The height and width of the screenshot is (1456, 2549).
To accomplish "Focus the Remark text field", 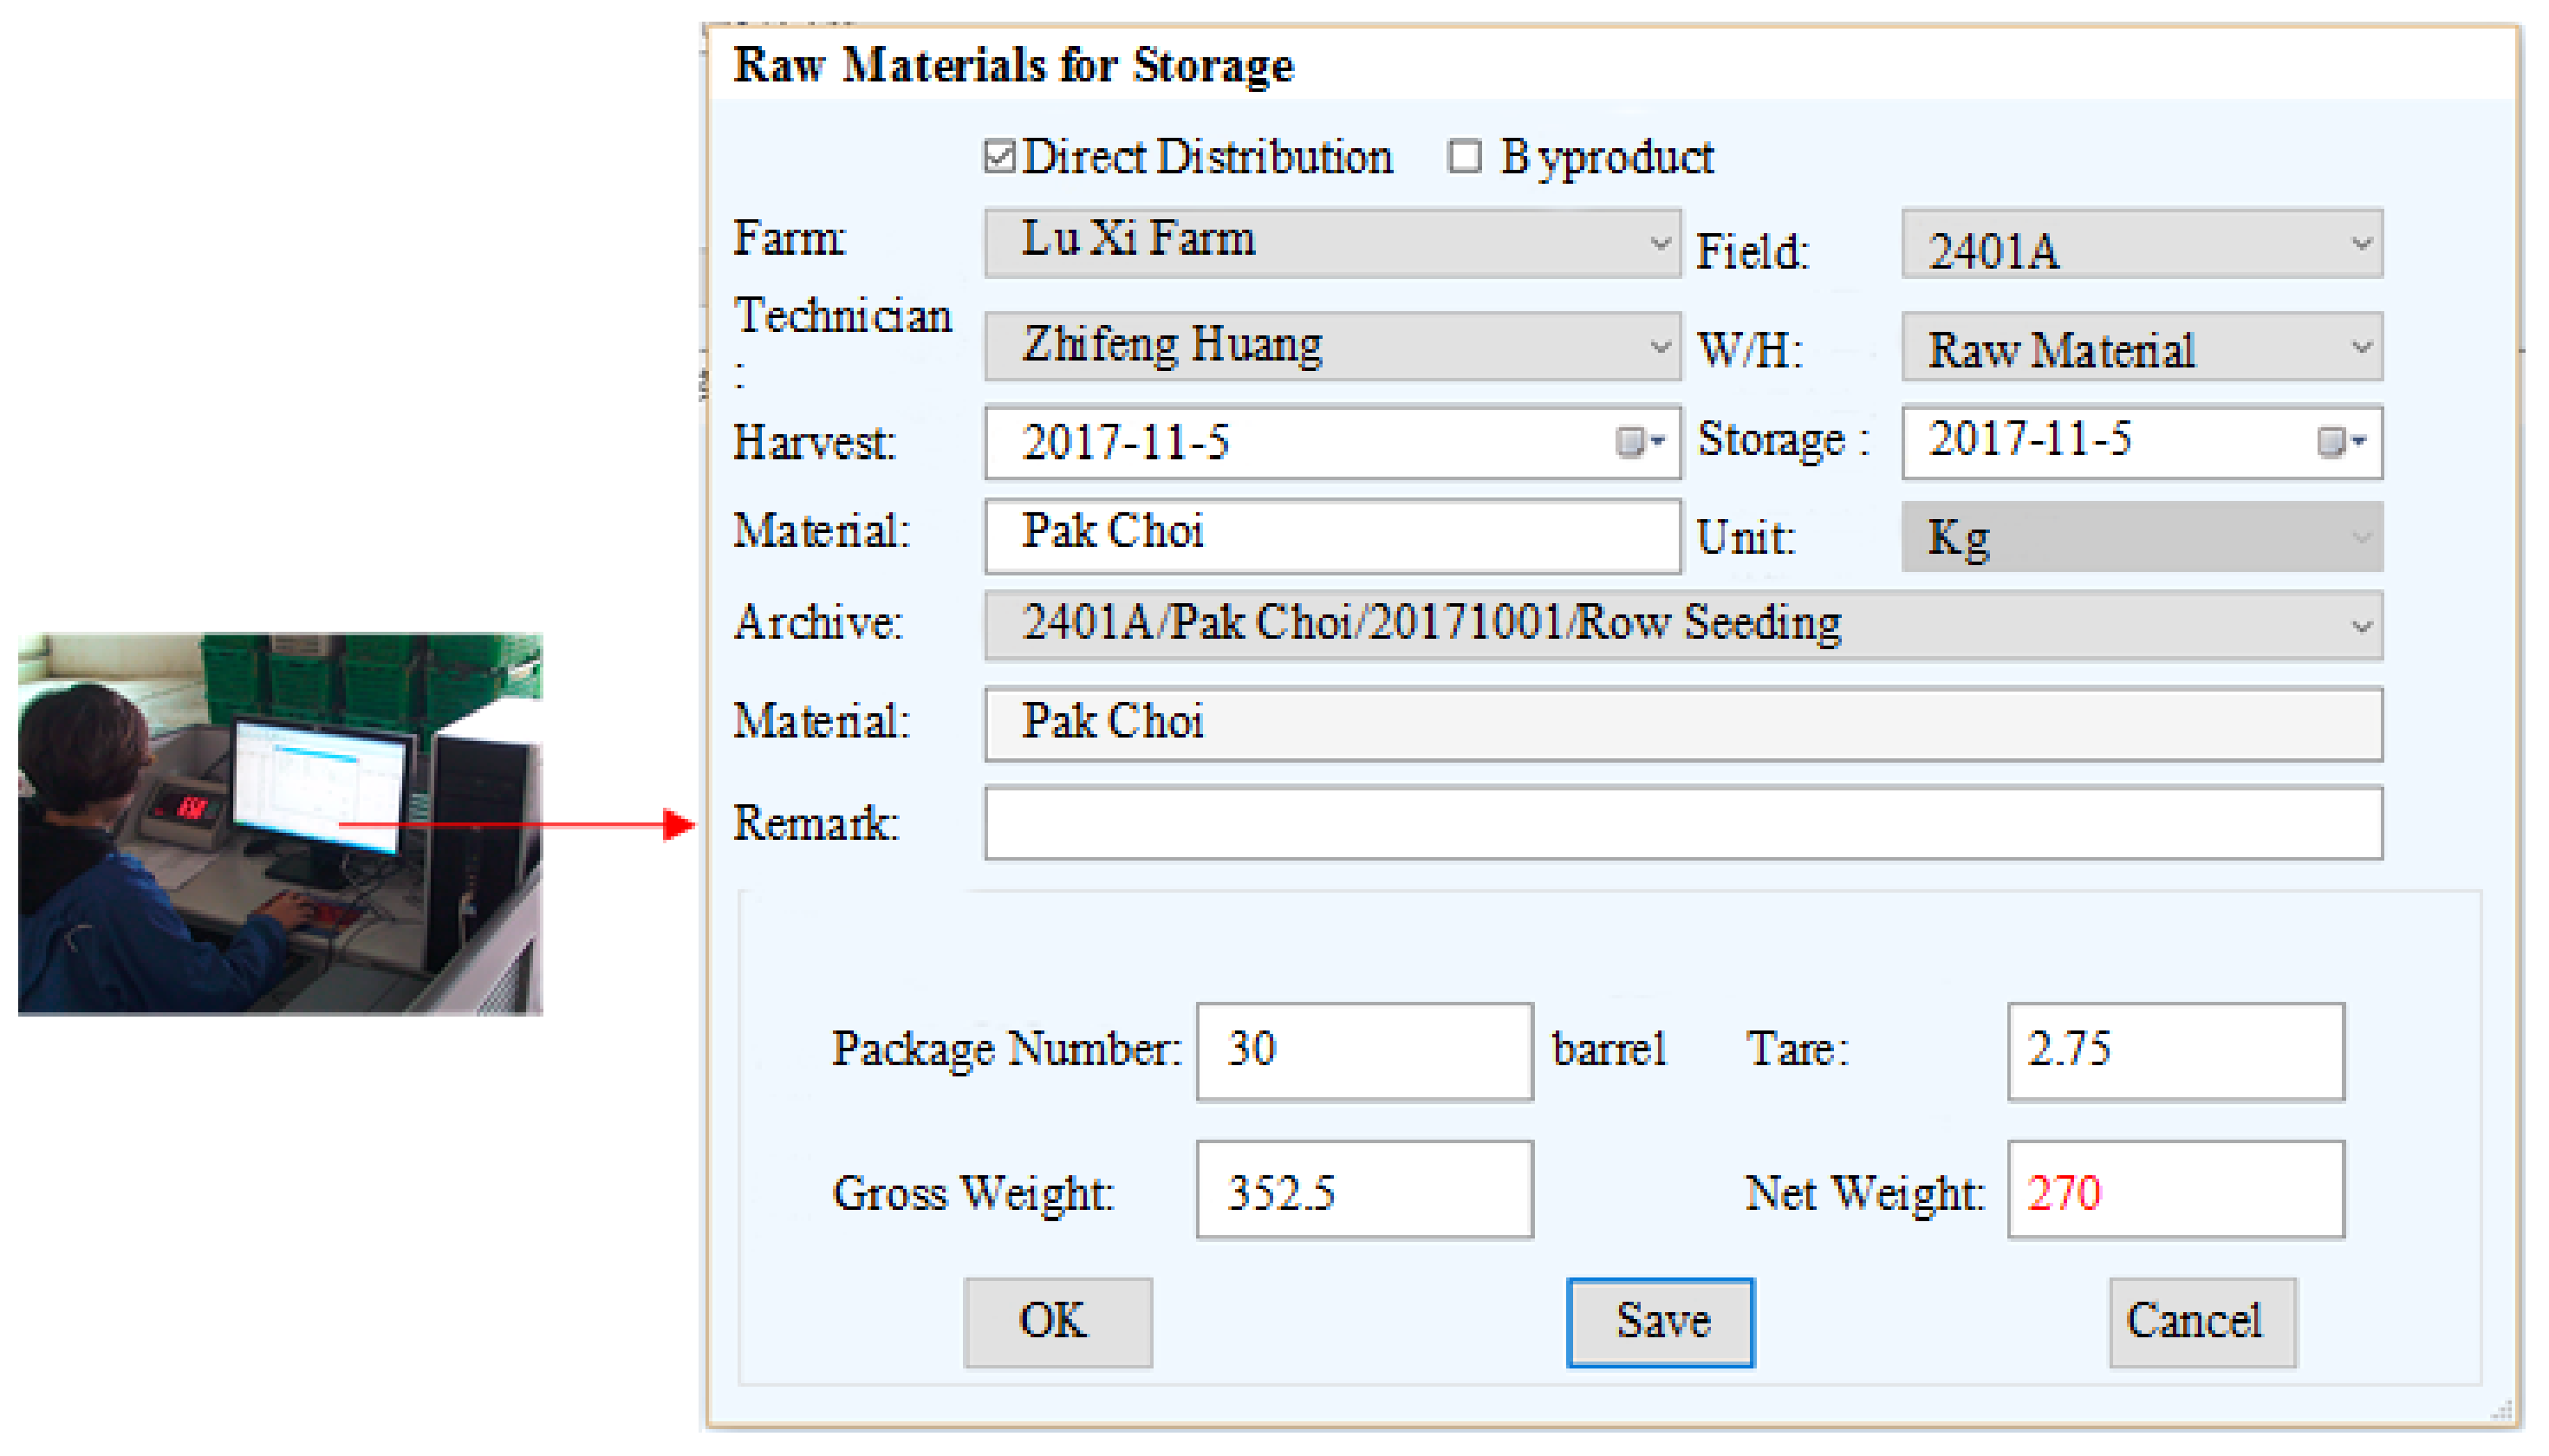I will (x=1681, y=823).
